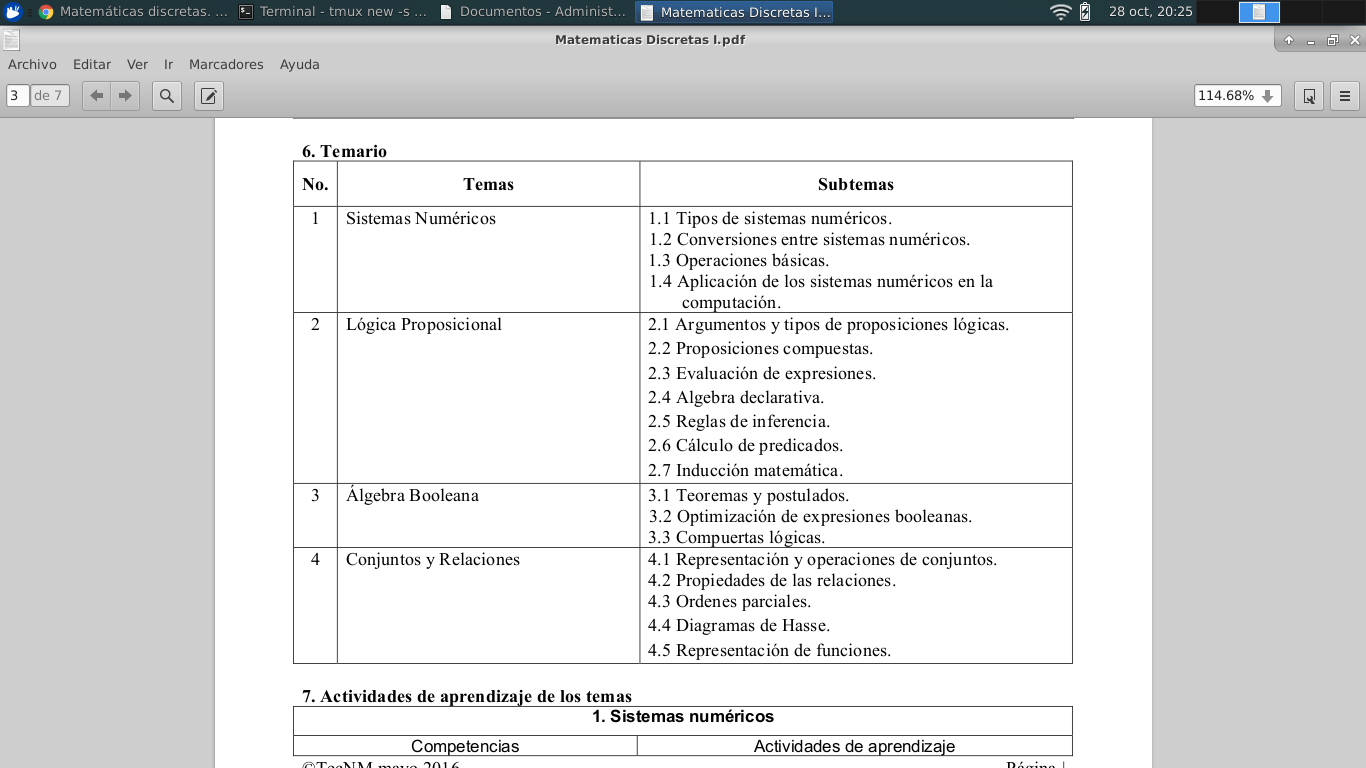This screenshot has height=768, width=1366.
Task: Click '2.3 Evaluación de expresiones.' line
Action: pos(762,373)
